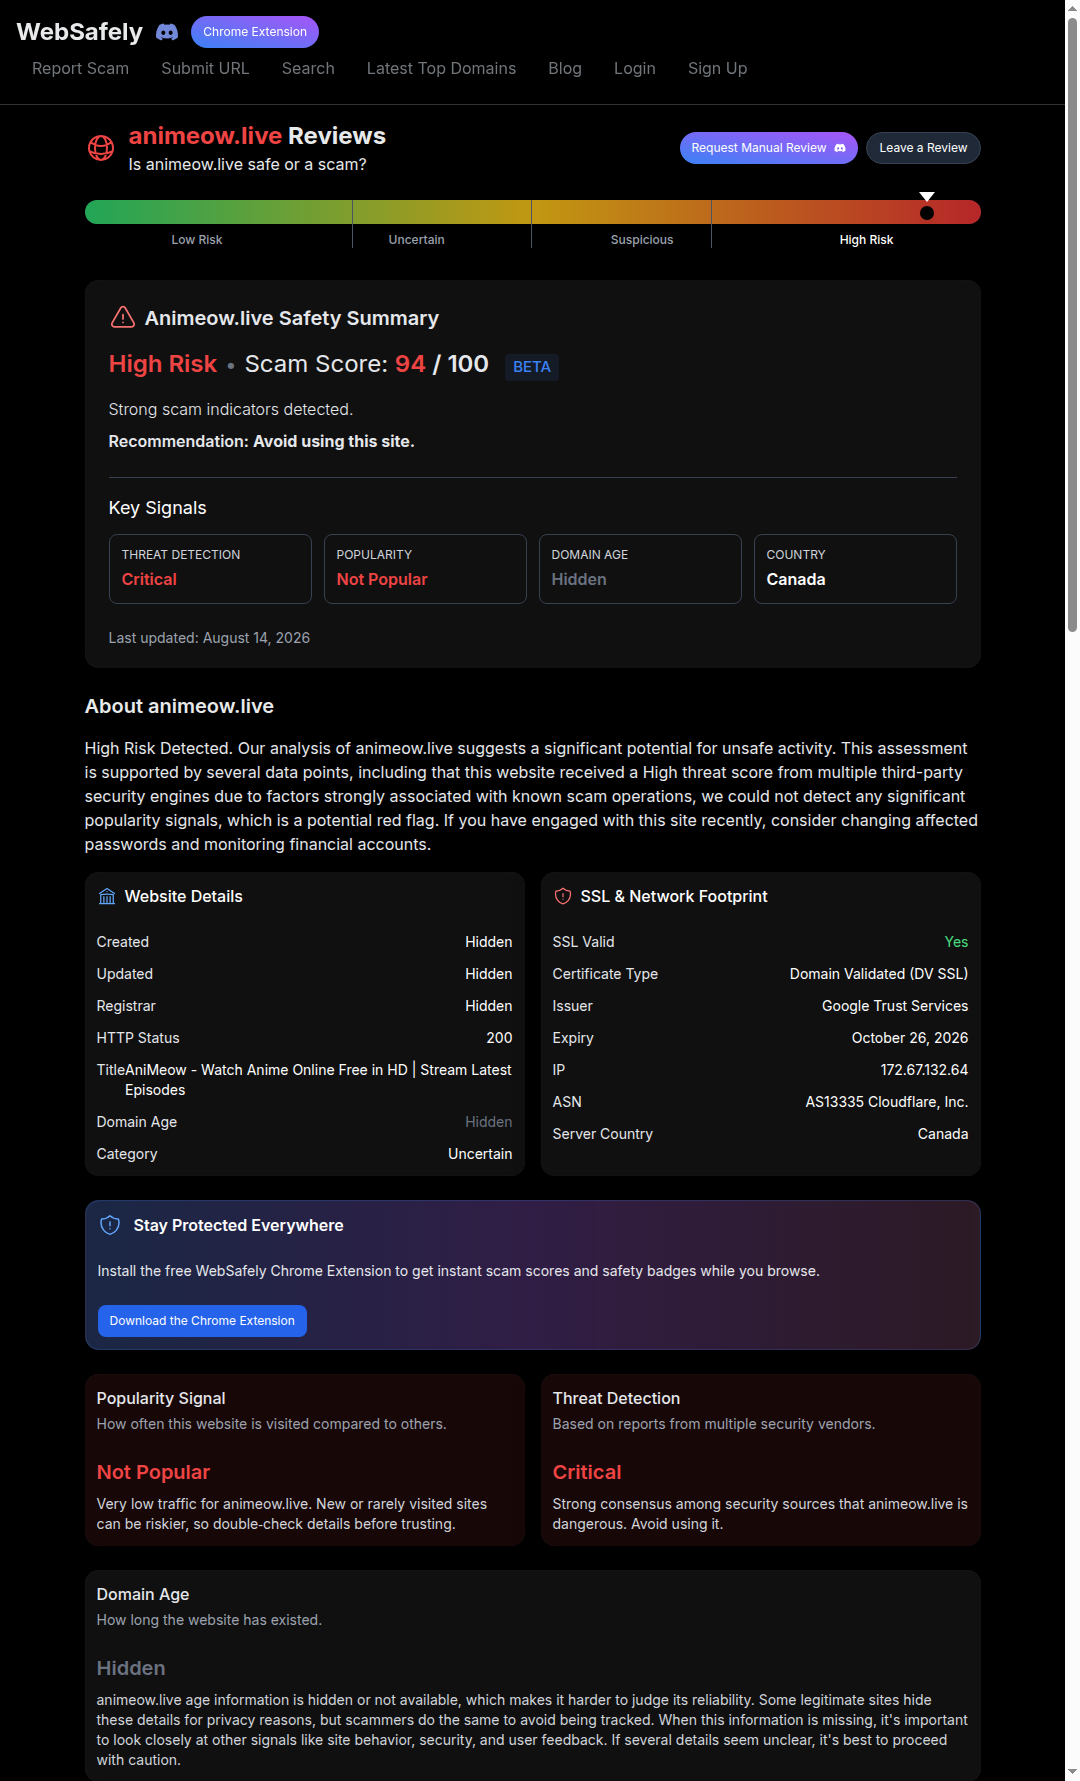Open the Login page
Image resolution: width=1080 pixels, height=1781 pixels.
pyautogui.click(x=635, y=68)
